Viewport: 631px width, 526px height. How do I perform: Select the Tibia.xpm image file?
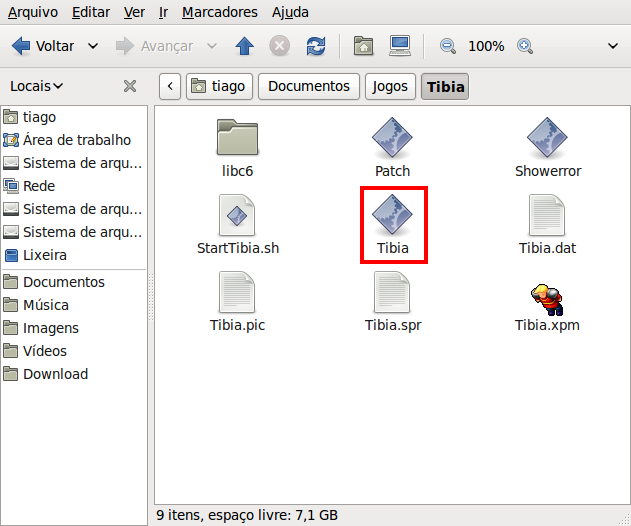pos(547,298)
